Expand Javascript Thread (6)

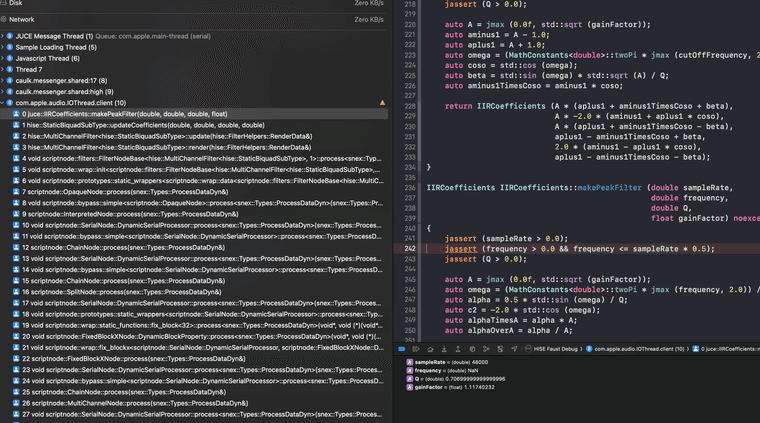pyautogui.click(x=2, y=59)
